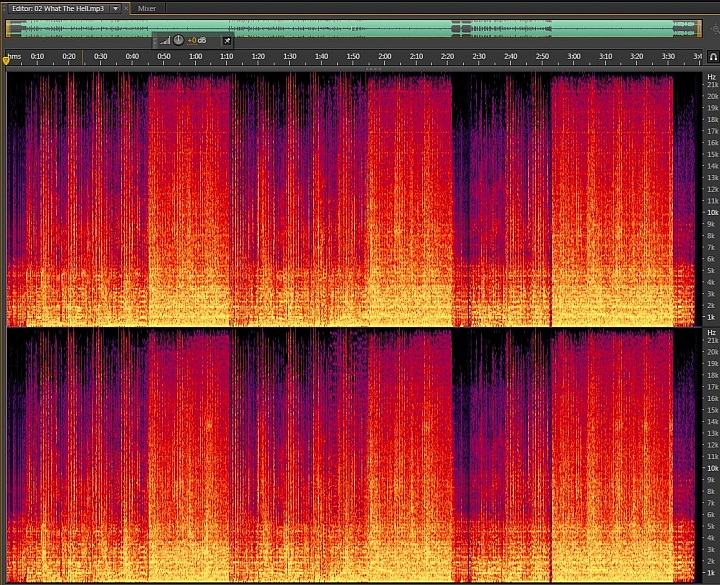Click the yellow playhead marker at start

click(6, 60)
